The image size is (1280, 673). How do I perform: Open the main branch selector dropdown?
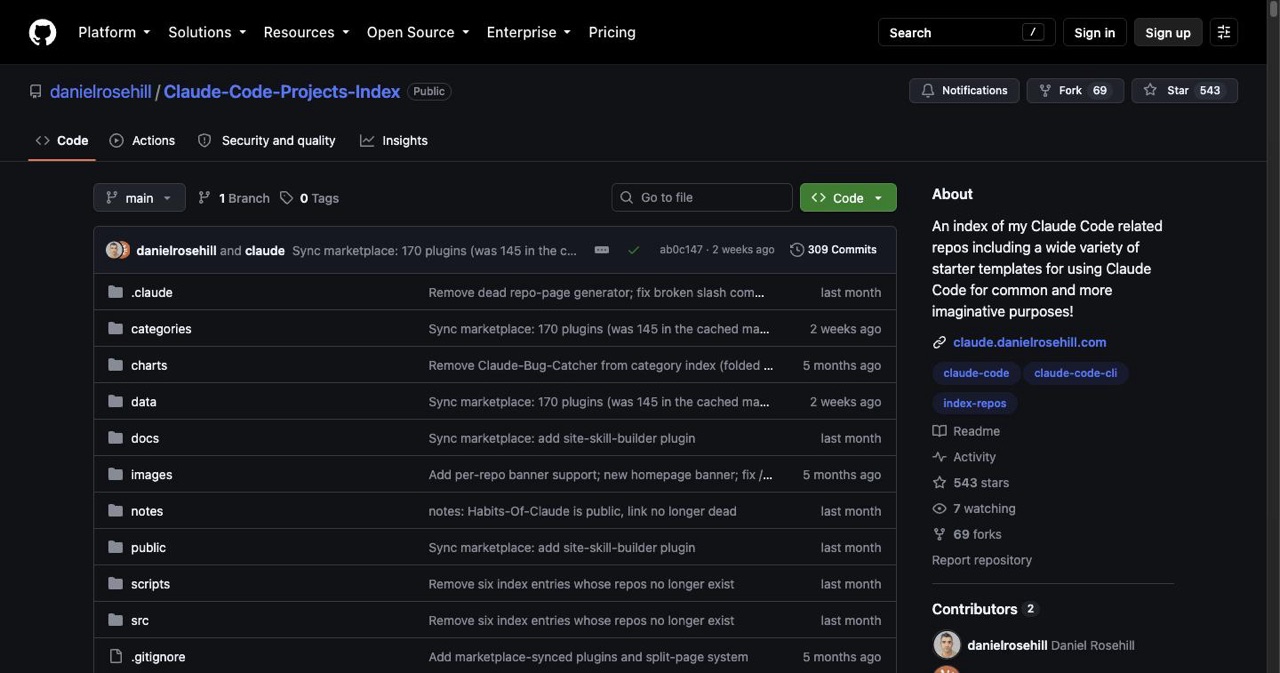tap(139, 198)
